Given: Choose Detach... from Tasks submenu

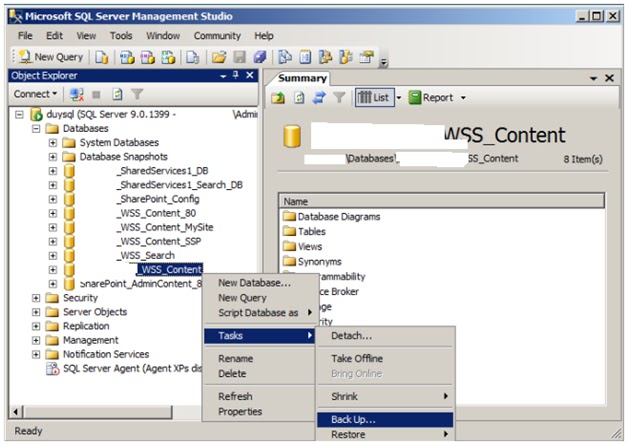Looking at the screenshot, I should [385, 336].
